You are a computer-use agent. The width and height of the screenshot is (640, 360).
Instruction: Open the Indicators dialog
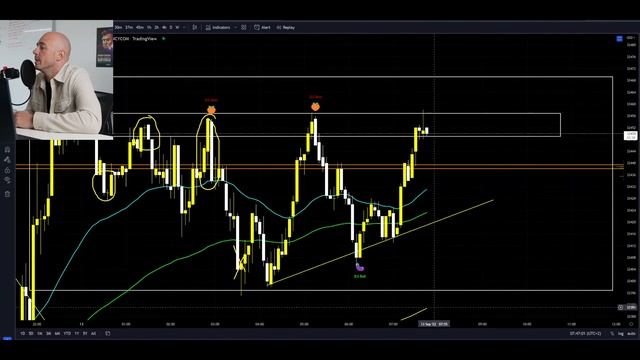coord(218,27)
